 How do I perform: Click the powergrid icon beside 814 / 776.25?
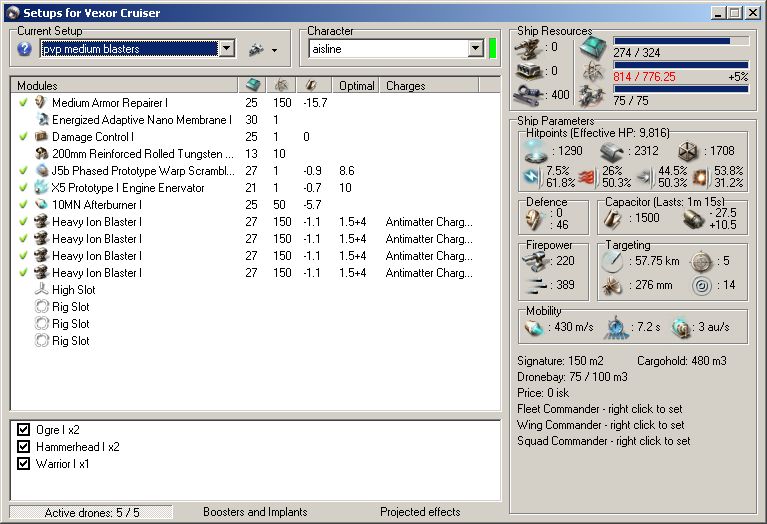593,72
